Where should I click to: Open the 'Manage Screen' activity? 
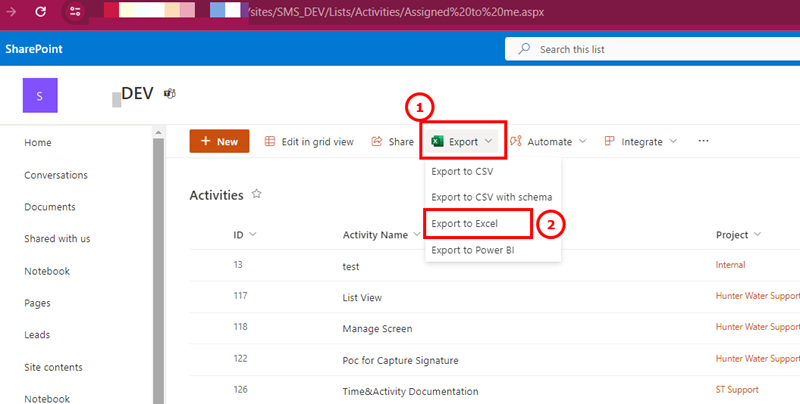(x=378, y=329)
